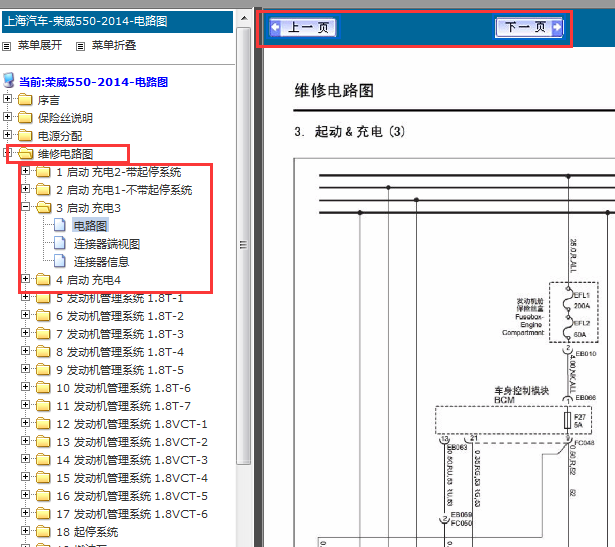Click 菜单展开 to expand all menus
Screen dimensions: 615x547
[x=40, y=45]
